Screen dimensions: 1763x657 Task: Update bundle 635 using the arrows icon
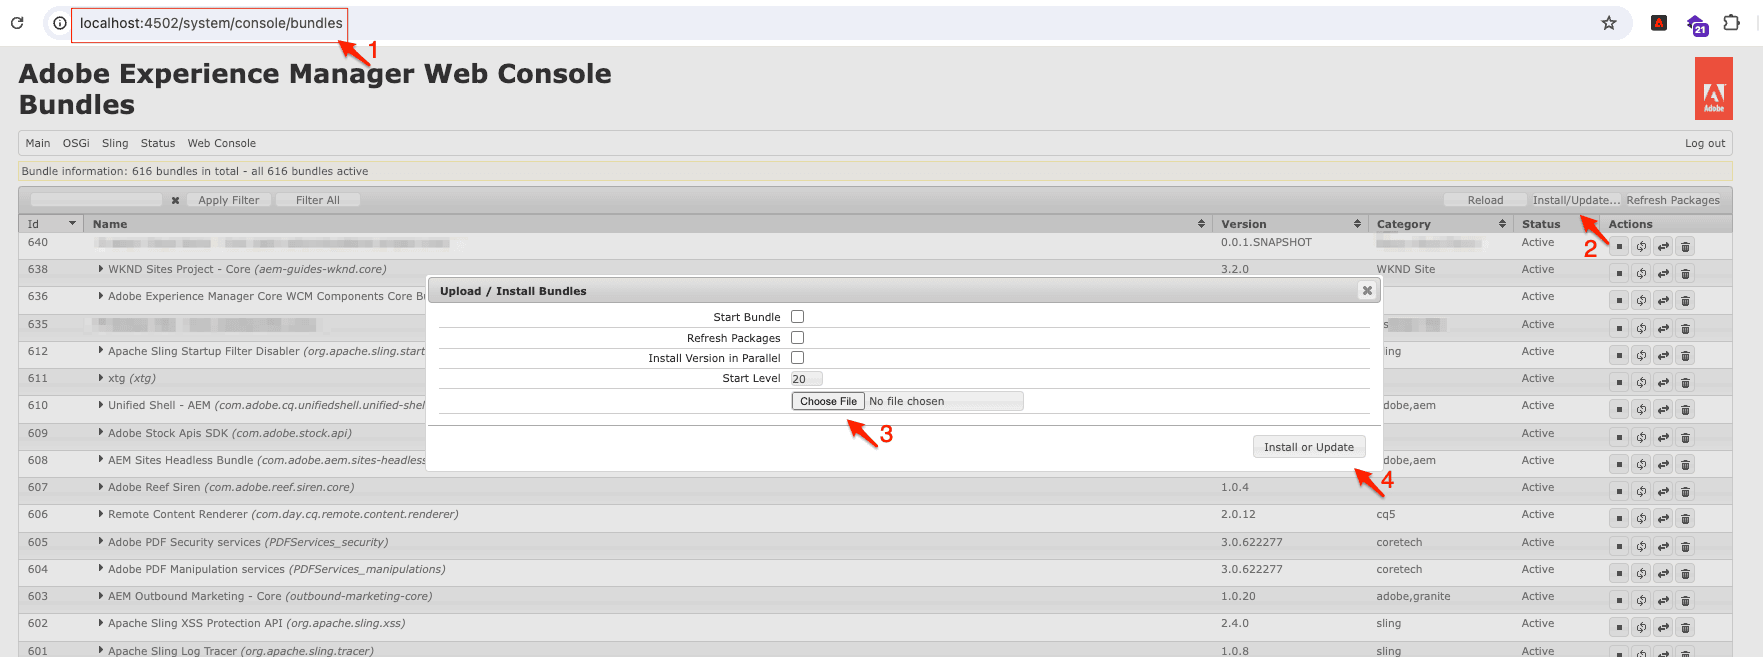tap(1663, 328)
